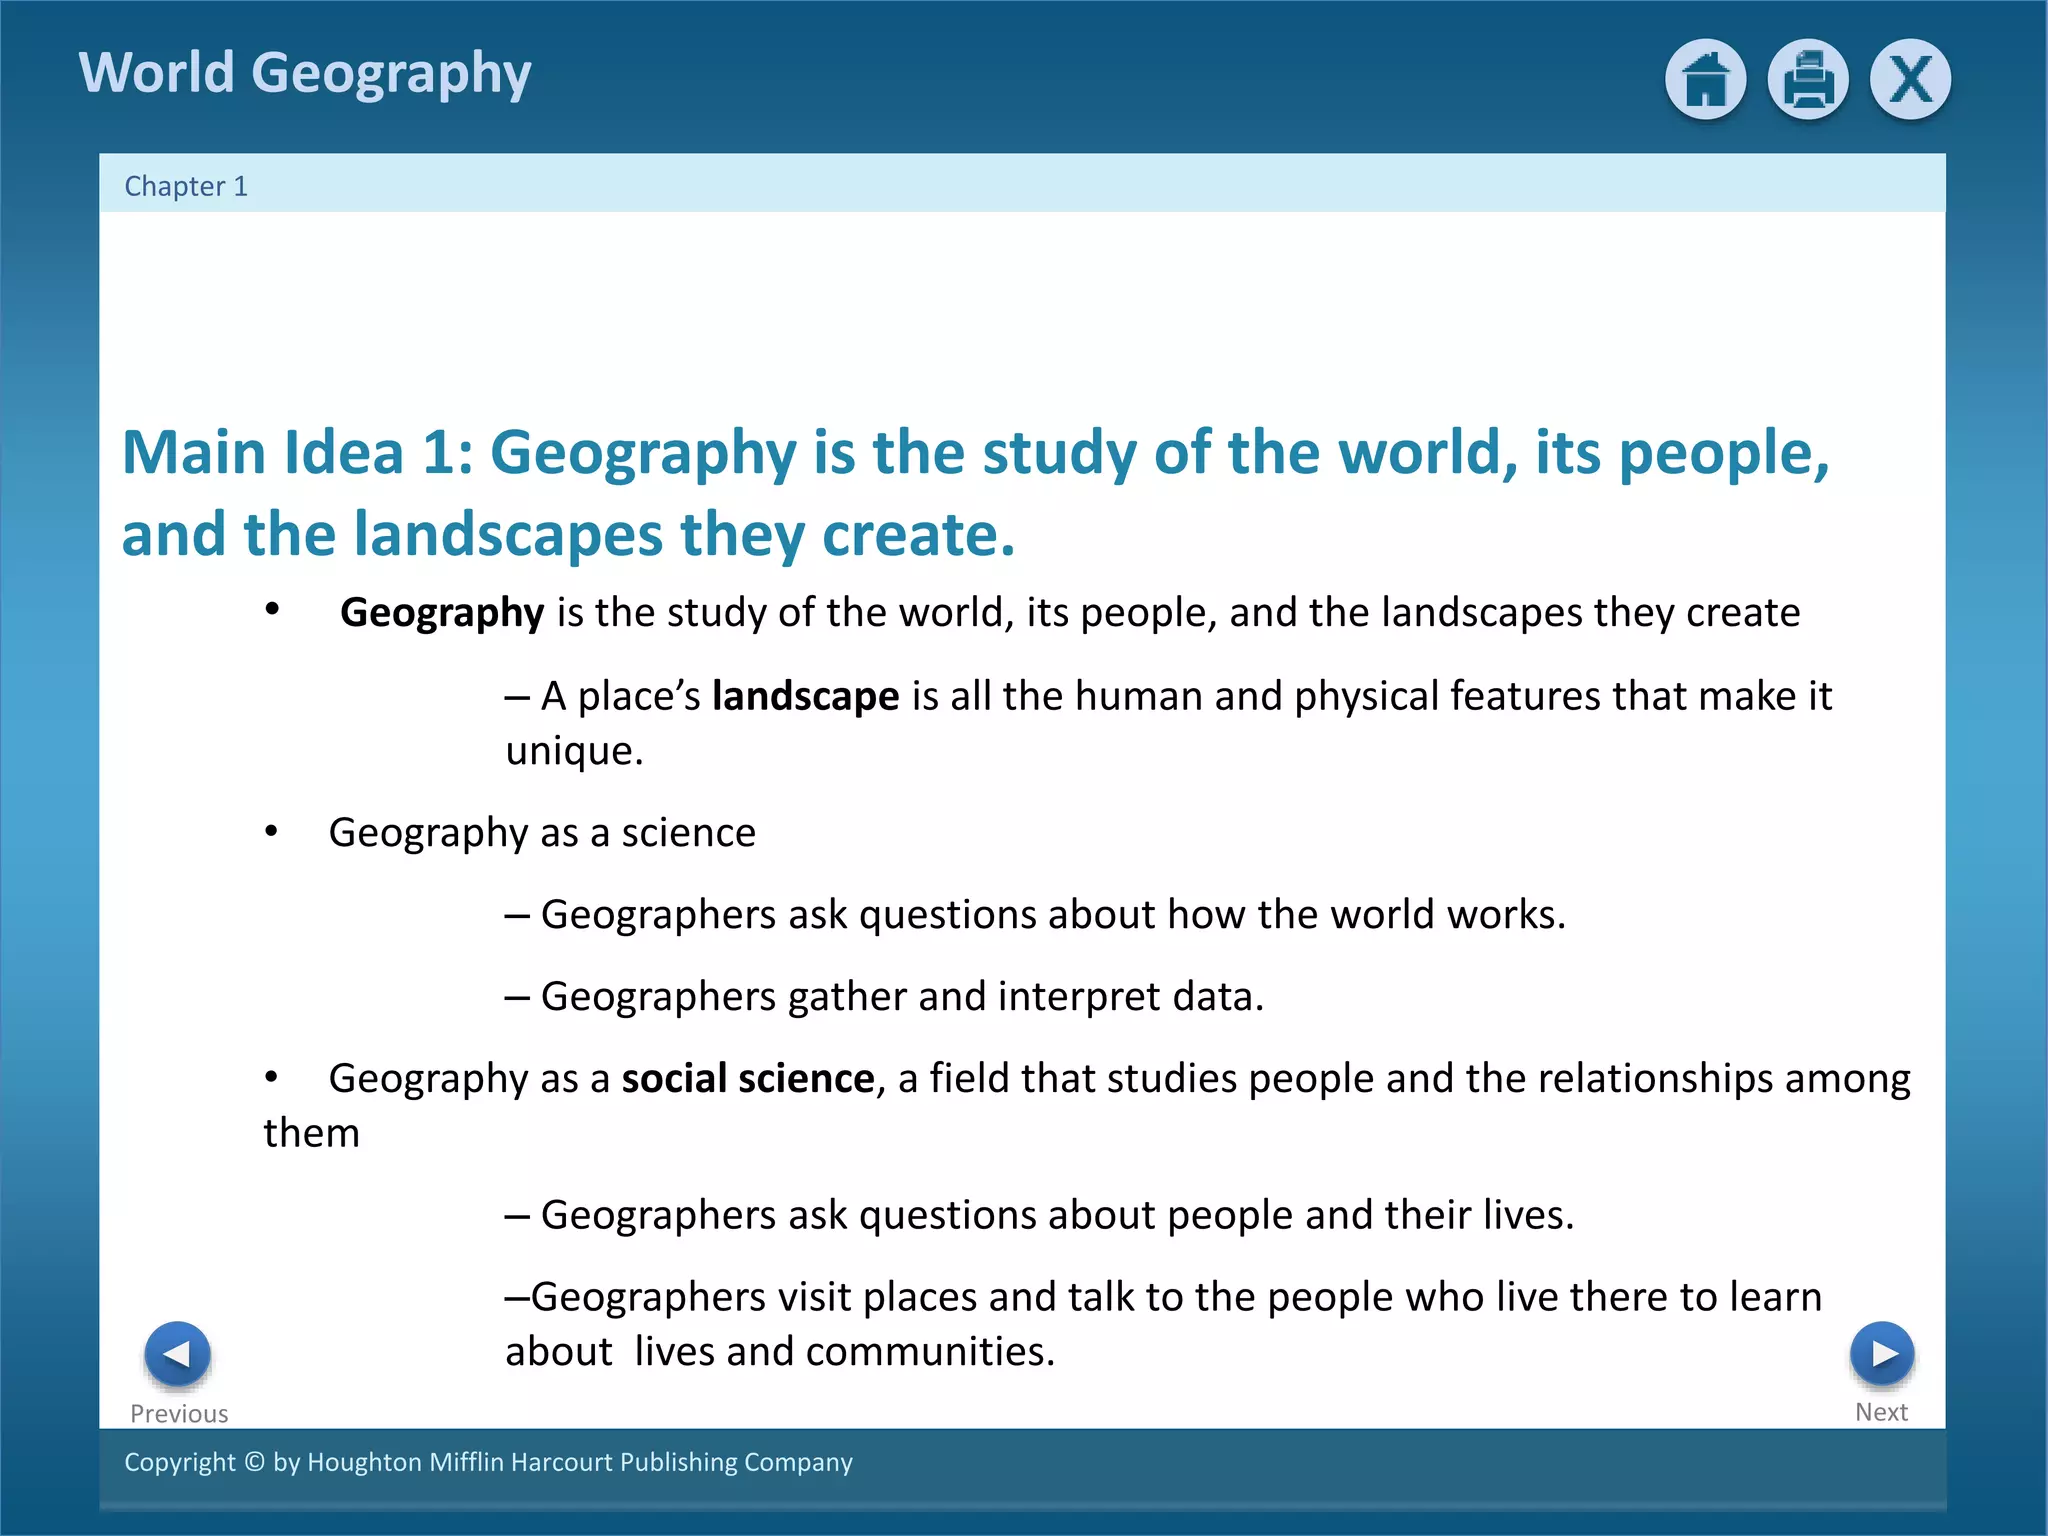Click the Print icon button
2048x1536 pixels.
[1807, 80]
